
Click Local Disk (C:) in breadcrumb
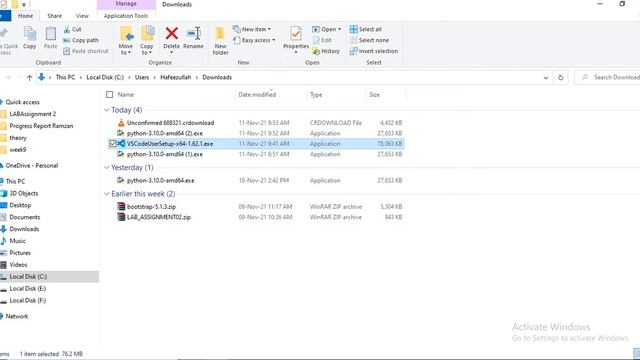pyautogui.click(x=105, y=77)
